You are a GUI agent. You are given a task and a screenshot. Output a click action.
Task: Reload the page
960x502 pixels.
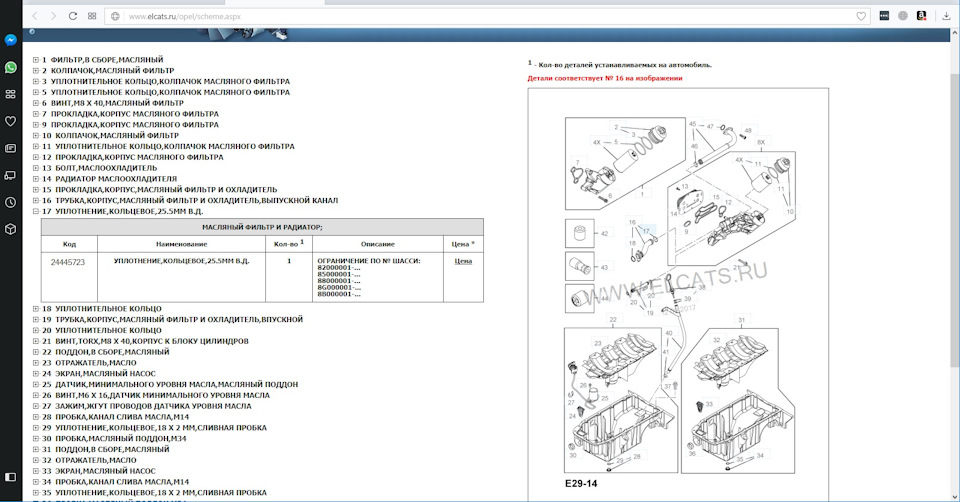[73, 16]
